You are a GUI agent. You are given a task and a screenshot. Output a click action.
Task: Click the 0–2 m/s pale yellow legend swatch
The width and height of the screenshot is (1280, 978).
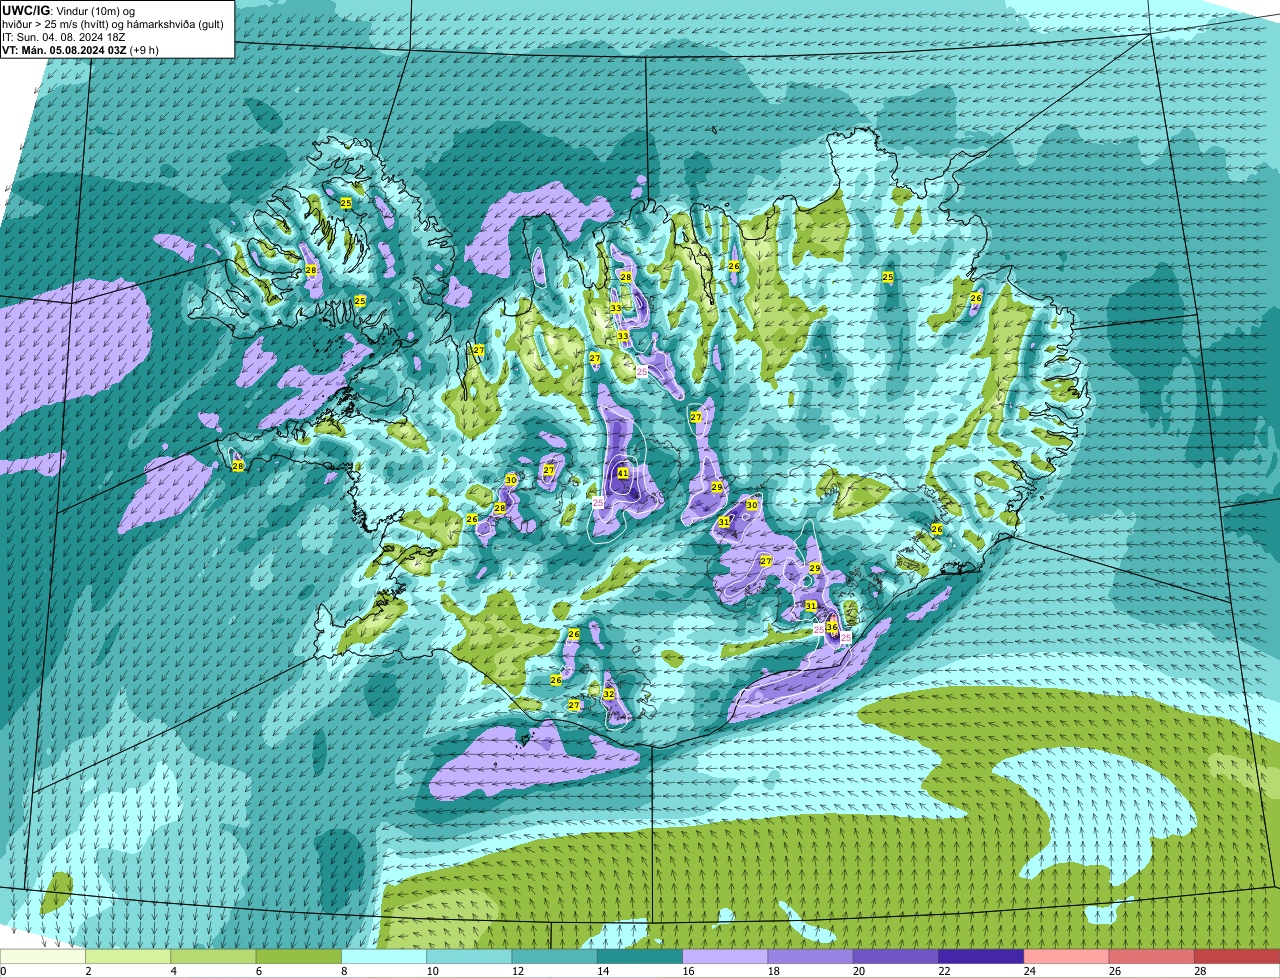point(43,957)
